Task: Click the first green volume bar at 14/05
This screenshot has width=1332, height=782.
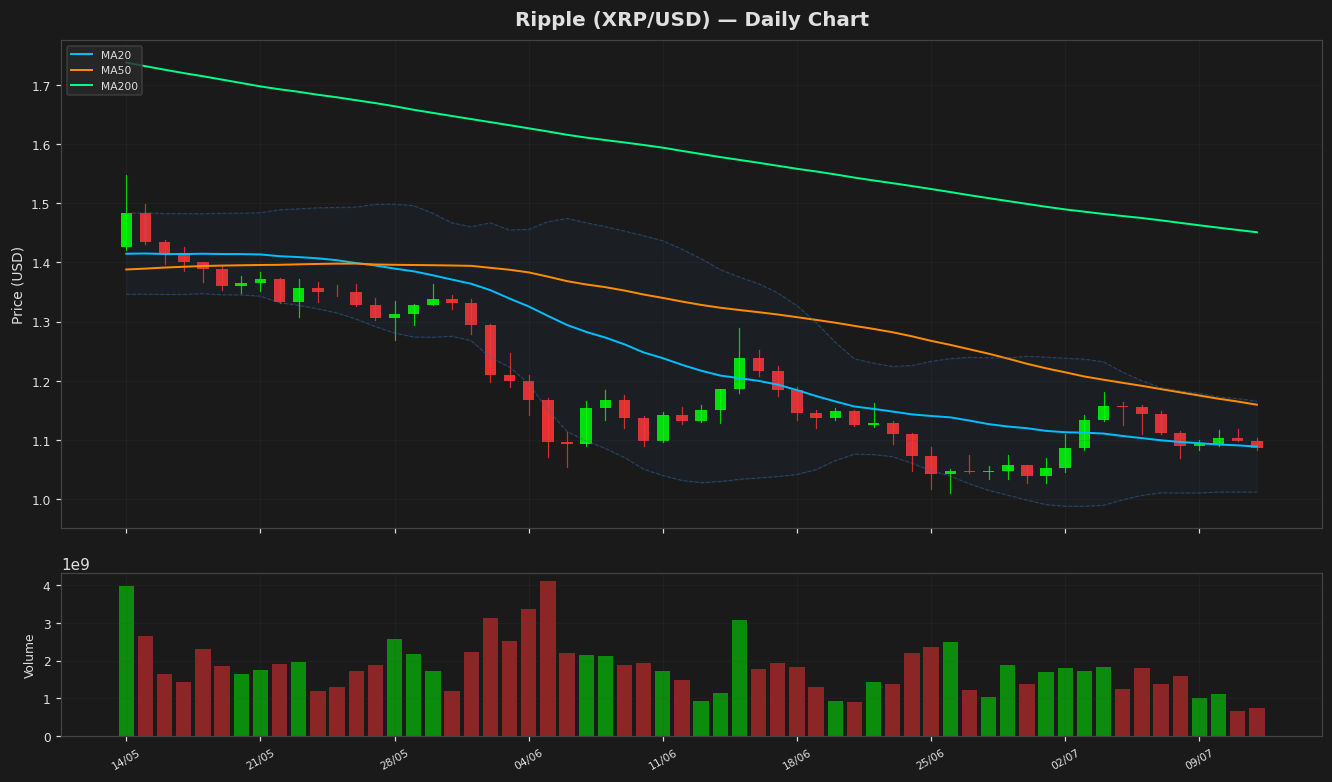Action: (126, 661)
